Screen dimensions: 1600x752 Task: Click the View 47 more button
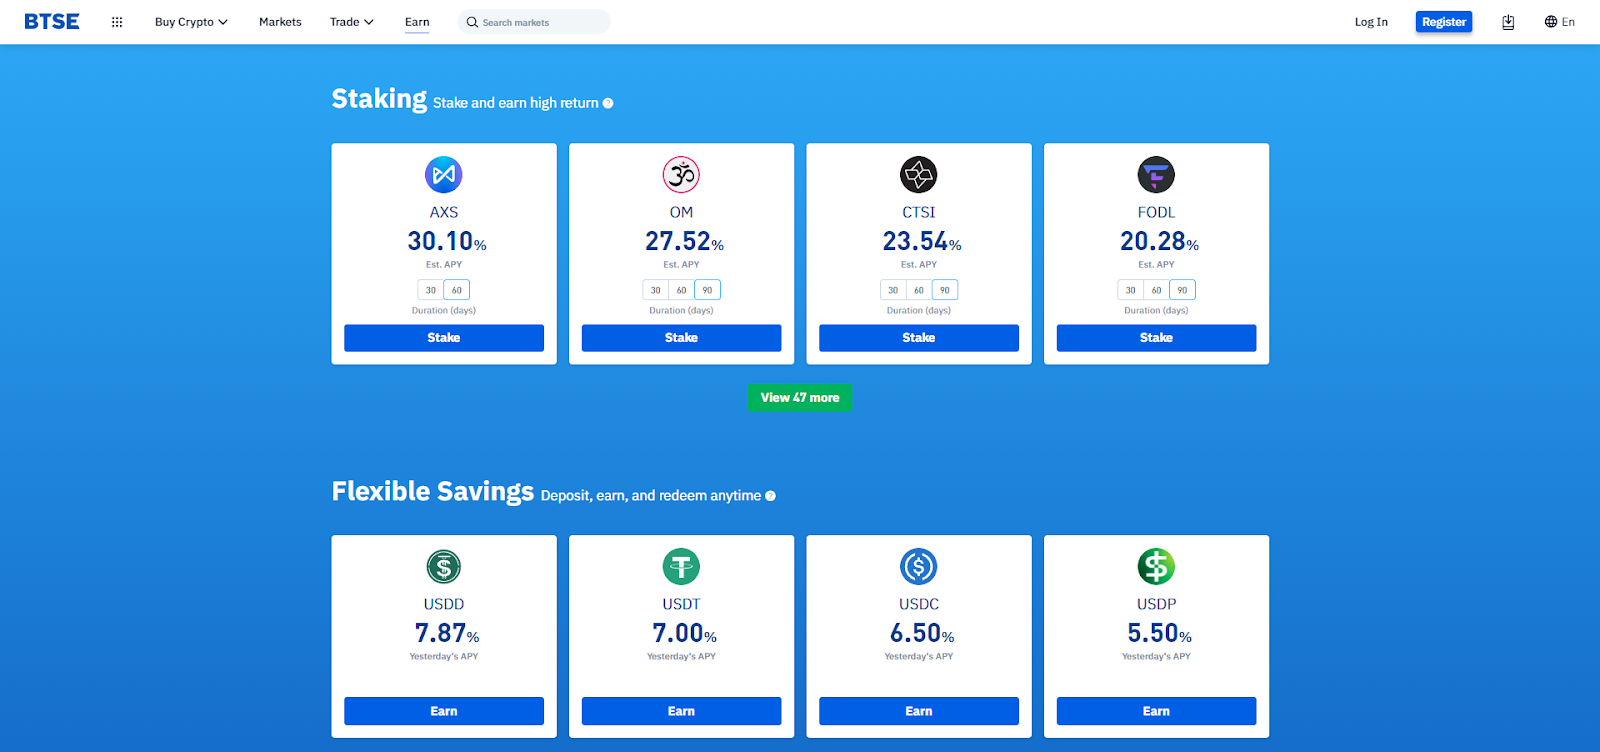click(x=800, y=398)
